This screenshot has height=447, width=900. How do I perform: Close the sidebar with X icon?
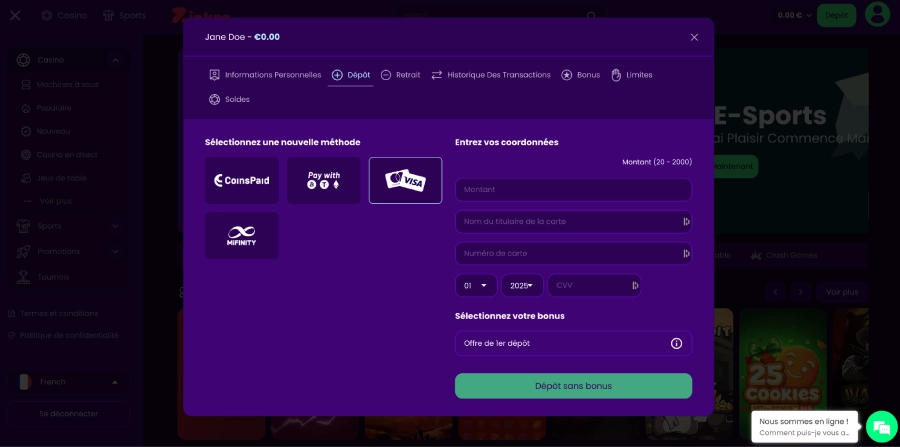[x=15, y=15]
